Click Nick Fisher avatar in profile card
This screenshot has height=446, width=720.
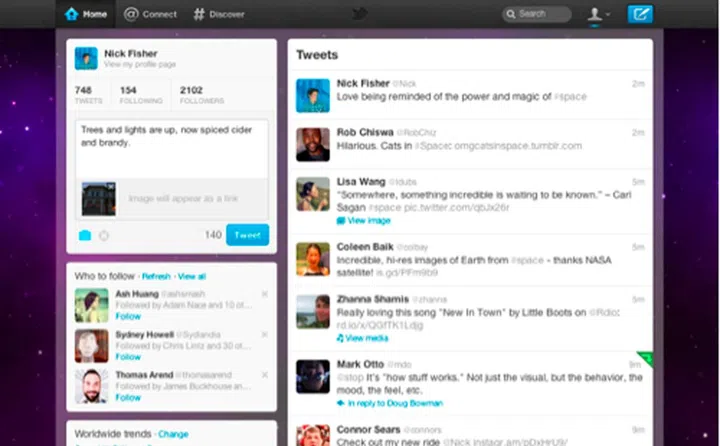tap(86, 58)
